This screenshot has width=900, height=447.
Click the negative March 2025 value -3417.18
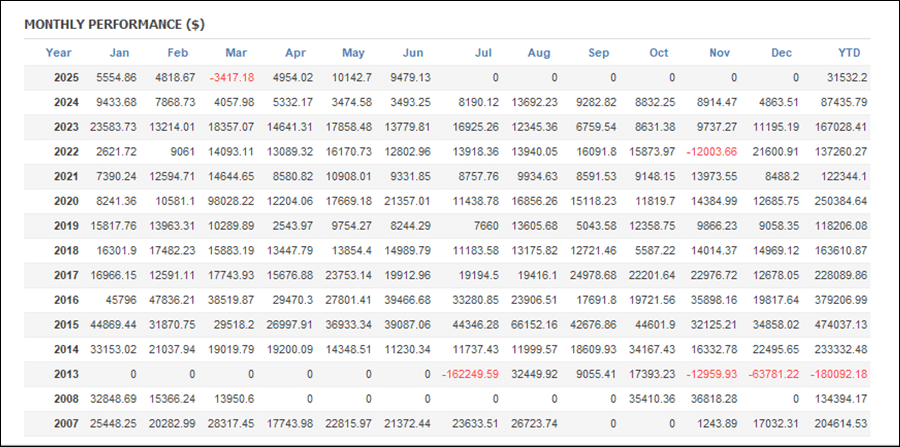233,77
